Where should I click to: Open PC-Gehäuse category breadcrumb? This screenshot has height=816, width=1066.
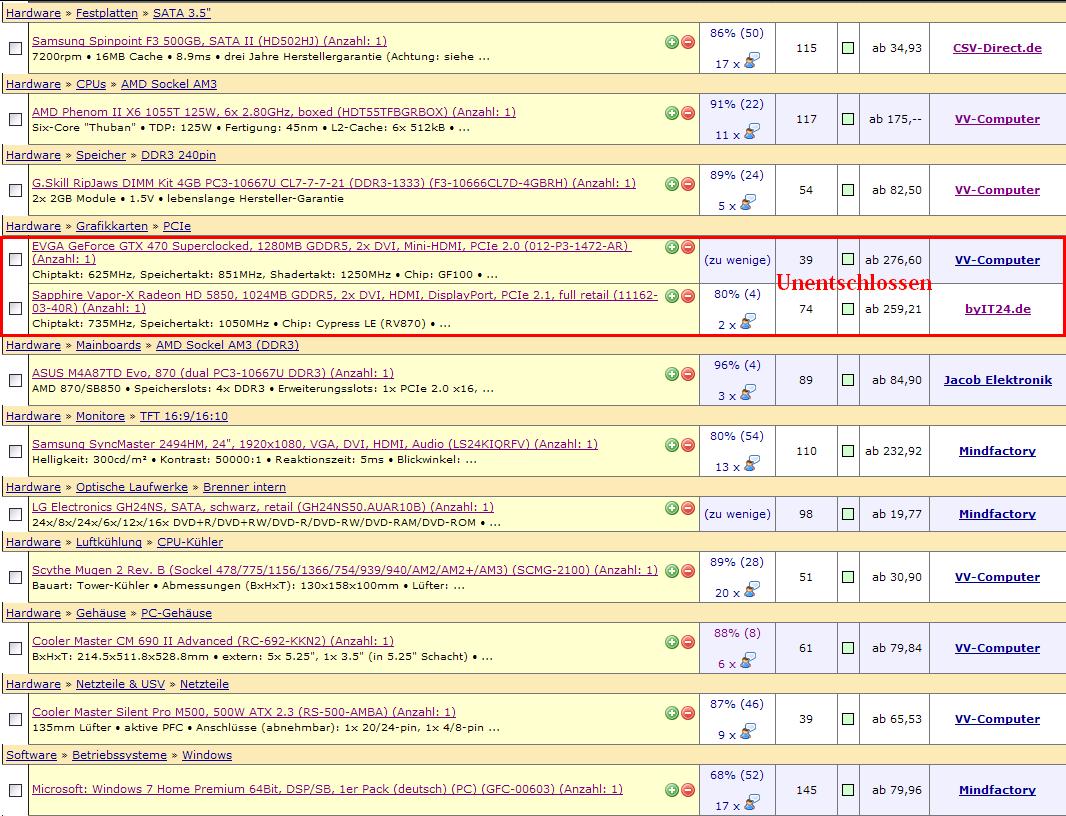[176, 613]
